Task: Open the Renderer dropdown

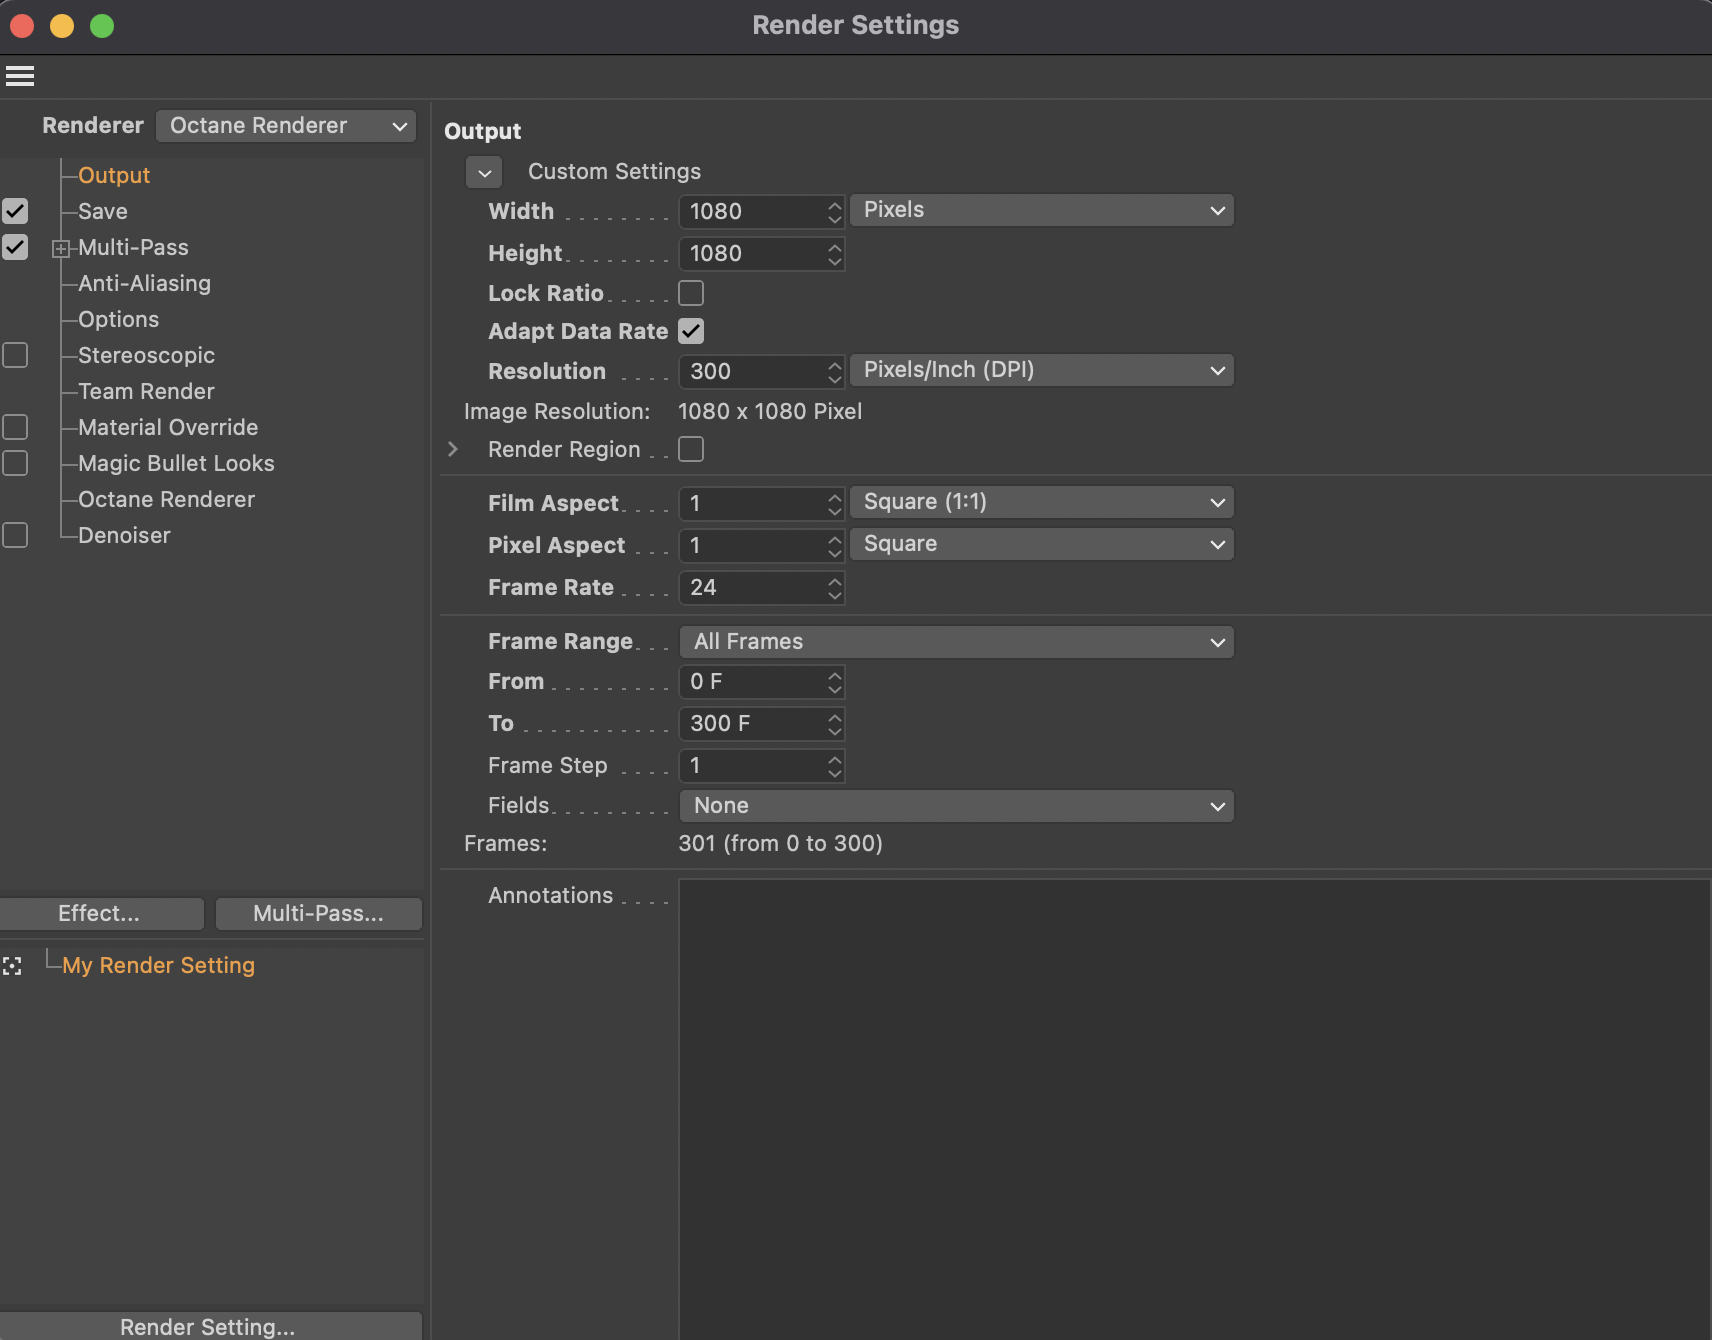Action: [x=286, y=126]
